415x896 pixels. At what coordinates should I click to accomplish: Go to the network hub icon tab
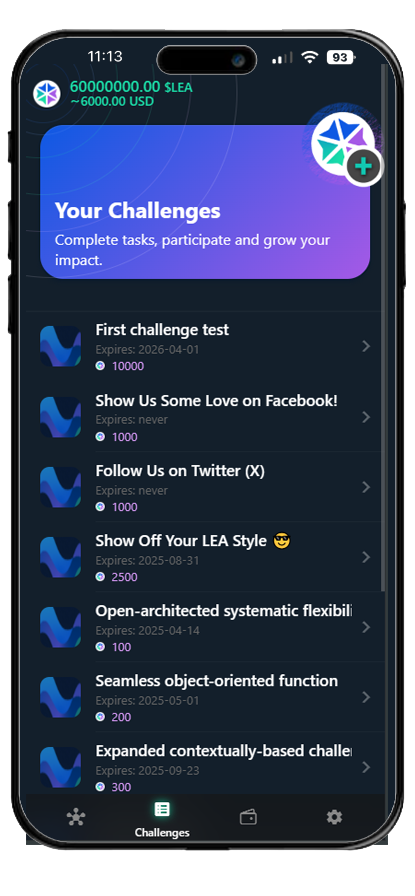[75, 818]
